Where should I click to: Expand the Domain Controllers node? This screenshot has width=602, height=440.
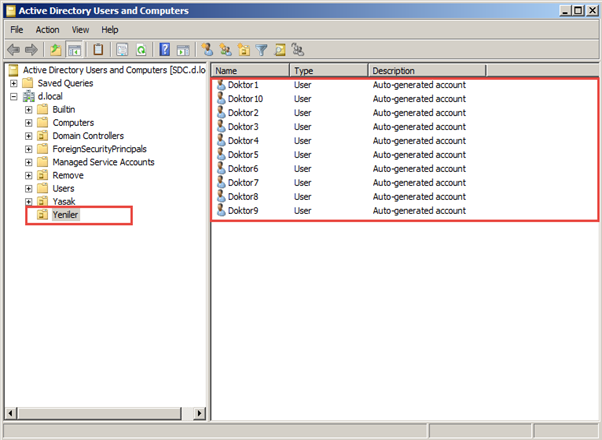28,136
